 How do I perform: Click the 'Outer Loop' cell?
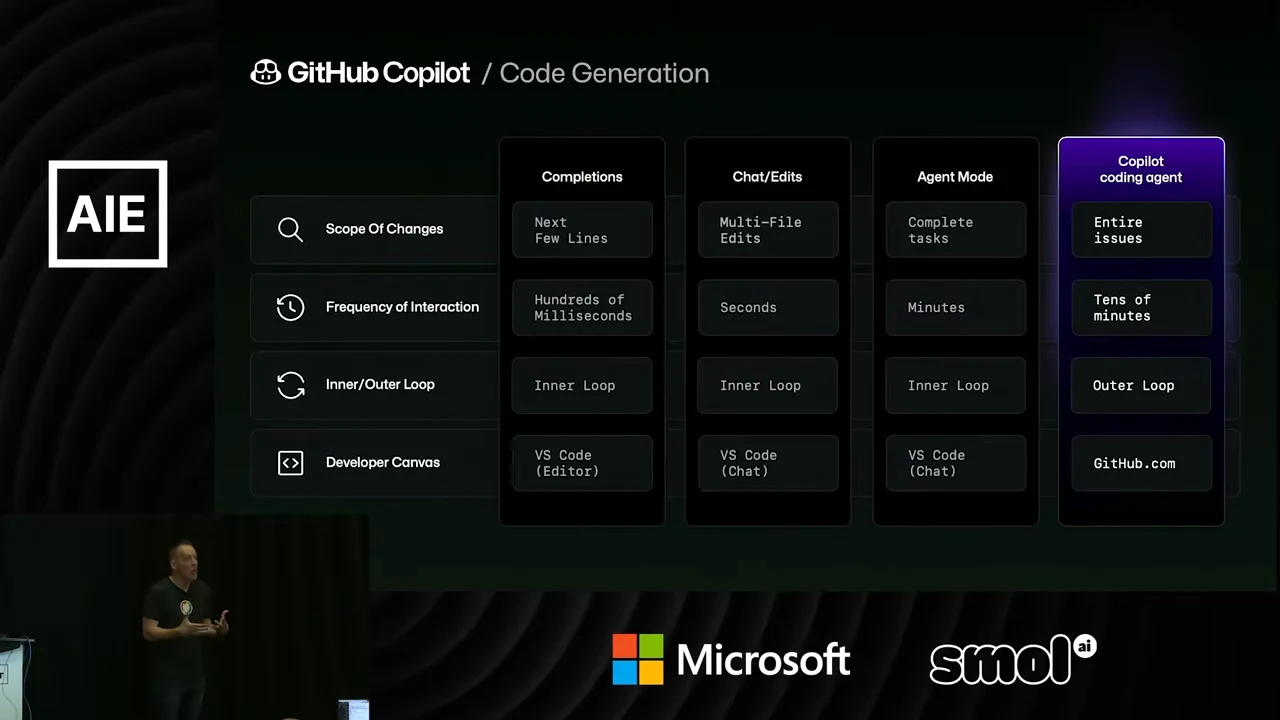click(1141, 386)
